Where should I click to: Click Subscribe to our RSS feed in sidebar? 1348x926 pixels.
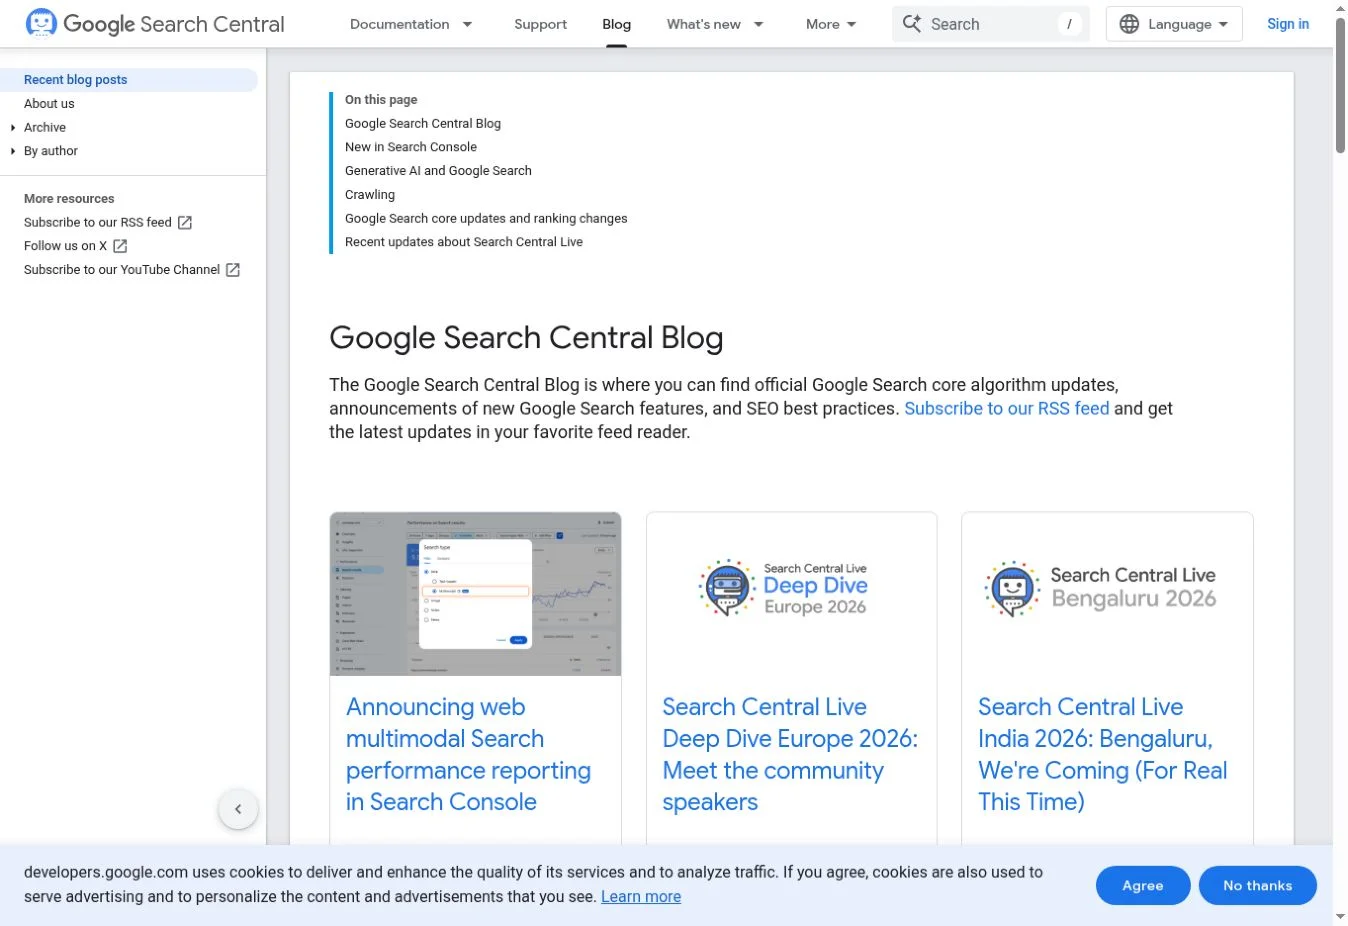[x=98, y=222]
